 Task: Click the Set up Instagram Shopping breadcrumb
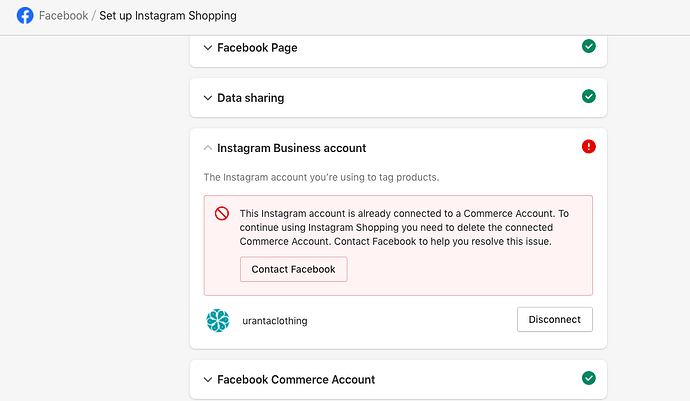168,17
